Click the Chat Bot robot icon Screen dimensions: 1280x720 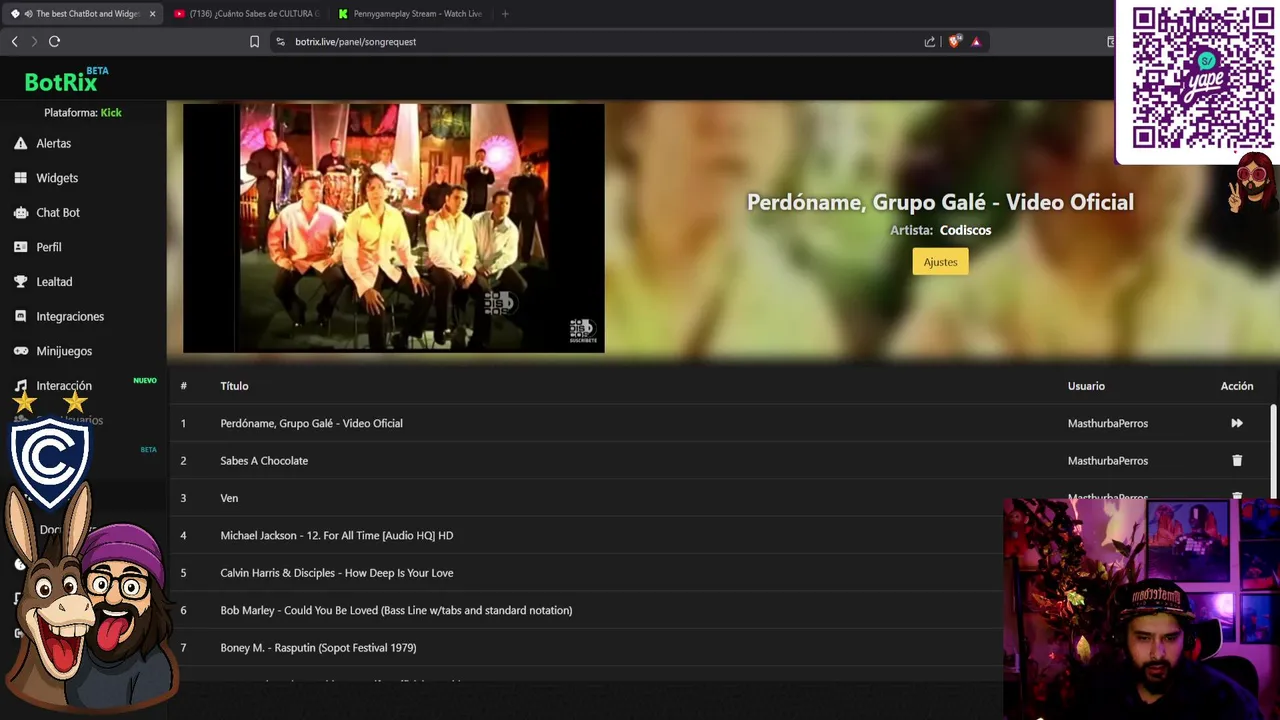point(20,212)
